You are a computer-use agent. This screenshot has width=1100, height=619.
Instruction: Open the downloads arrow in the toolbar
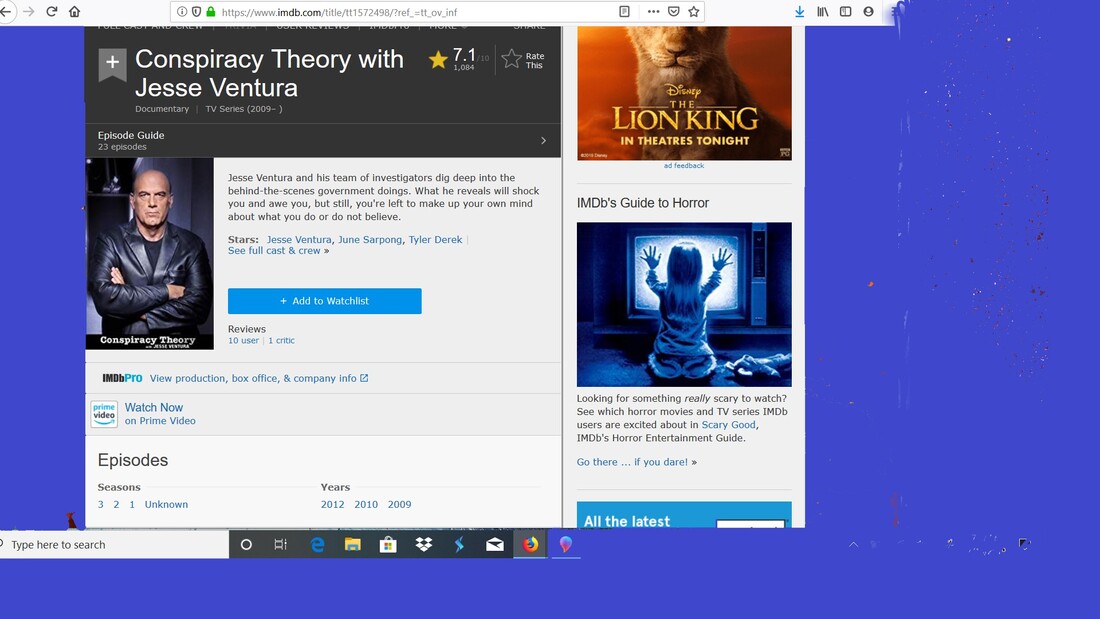799,12
